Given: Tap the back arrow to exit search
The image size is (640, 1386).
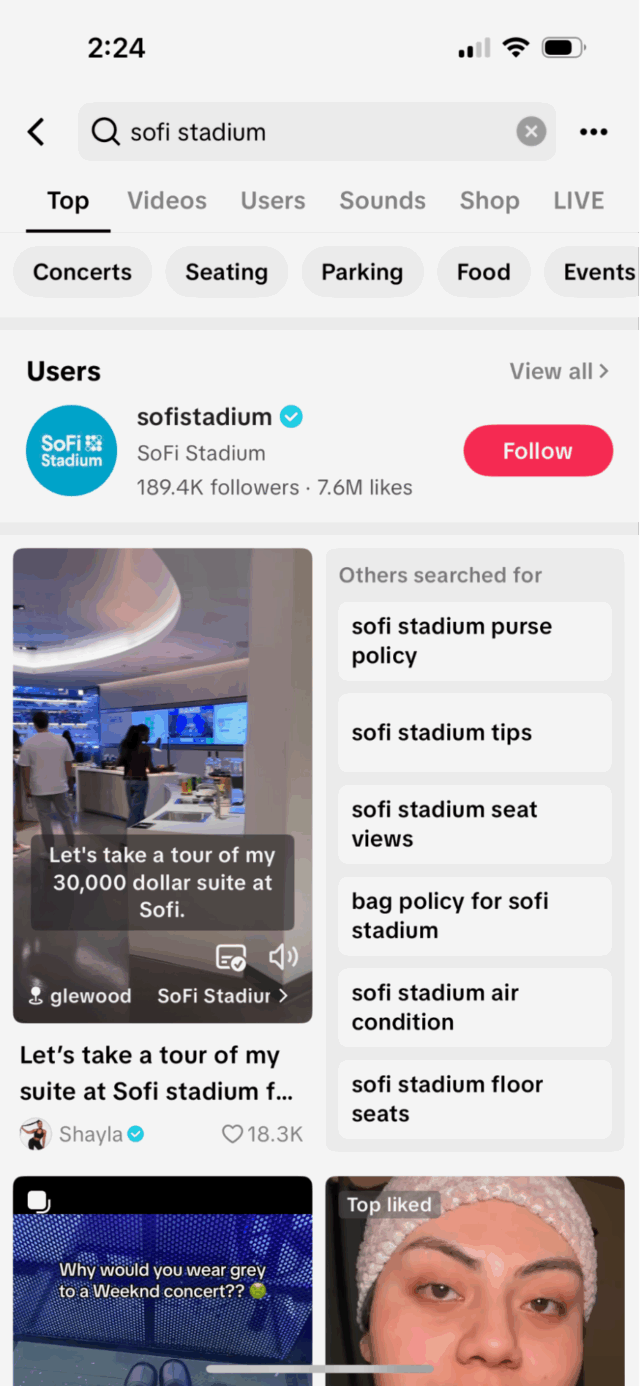Looking at the screenshot, I should point(36,131).
